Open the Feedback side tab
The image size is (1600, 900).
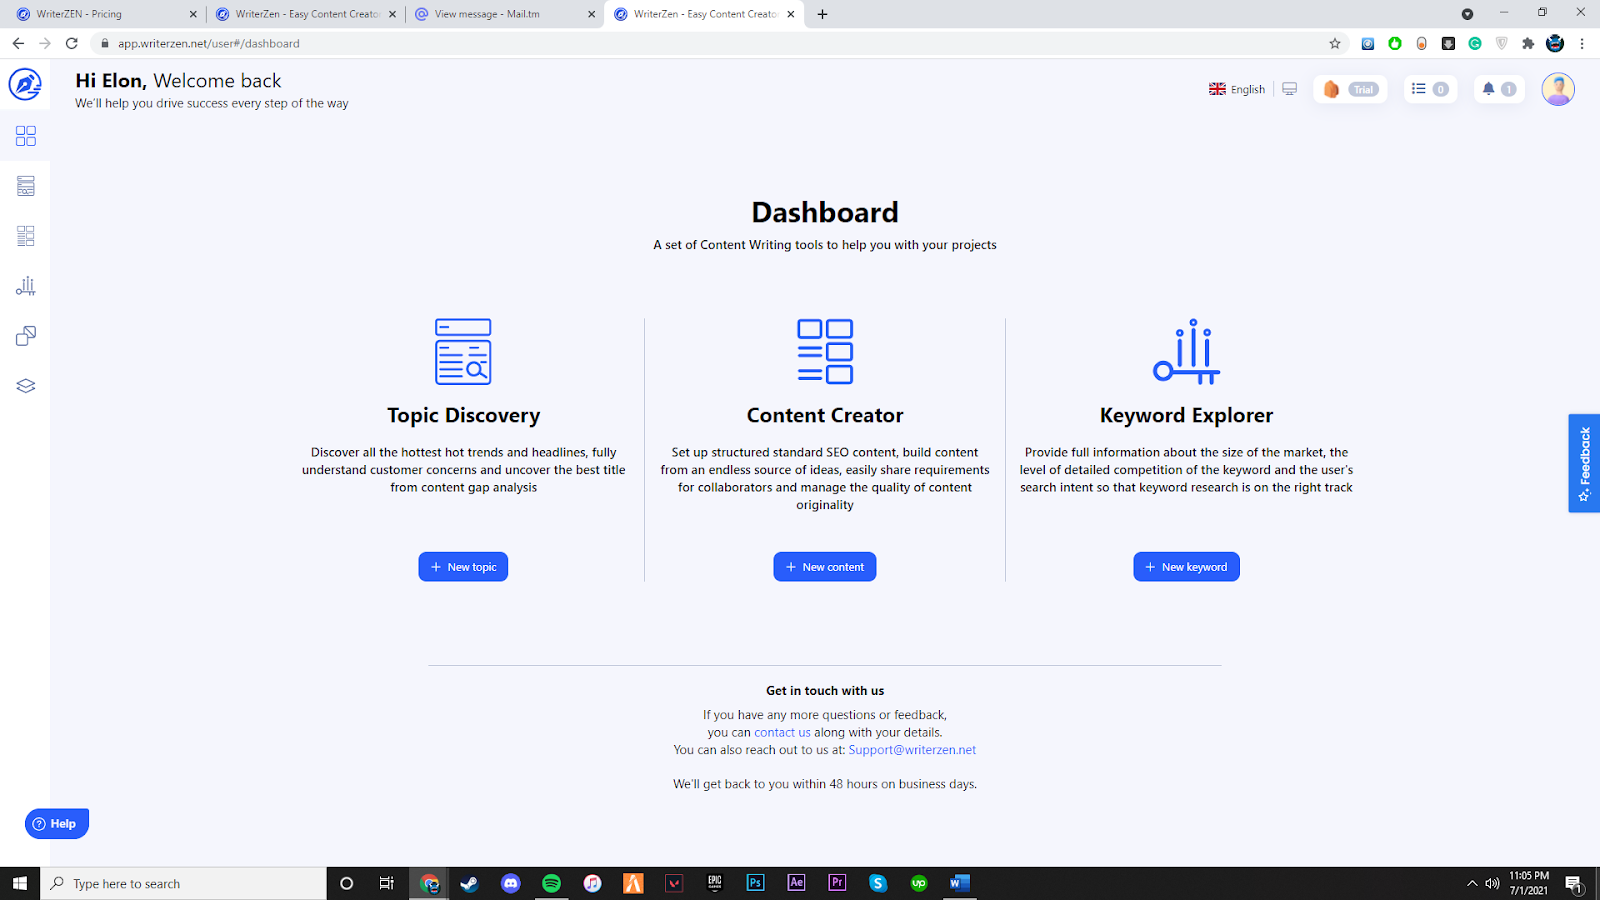[x=1584, y=463]
